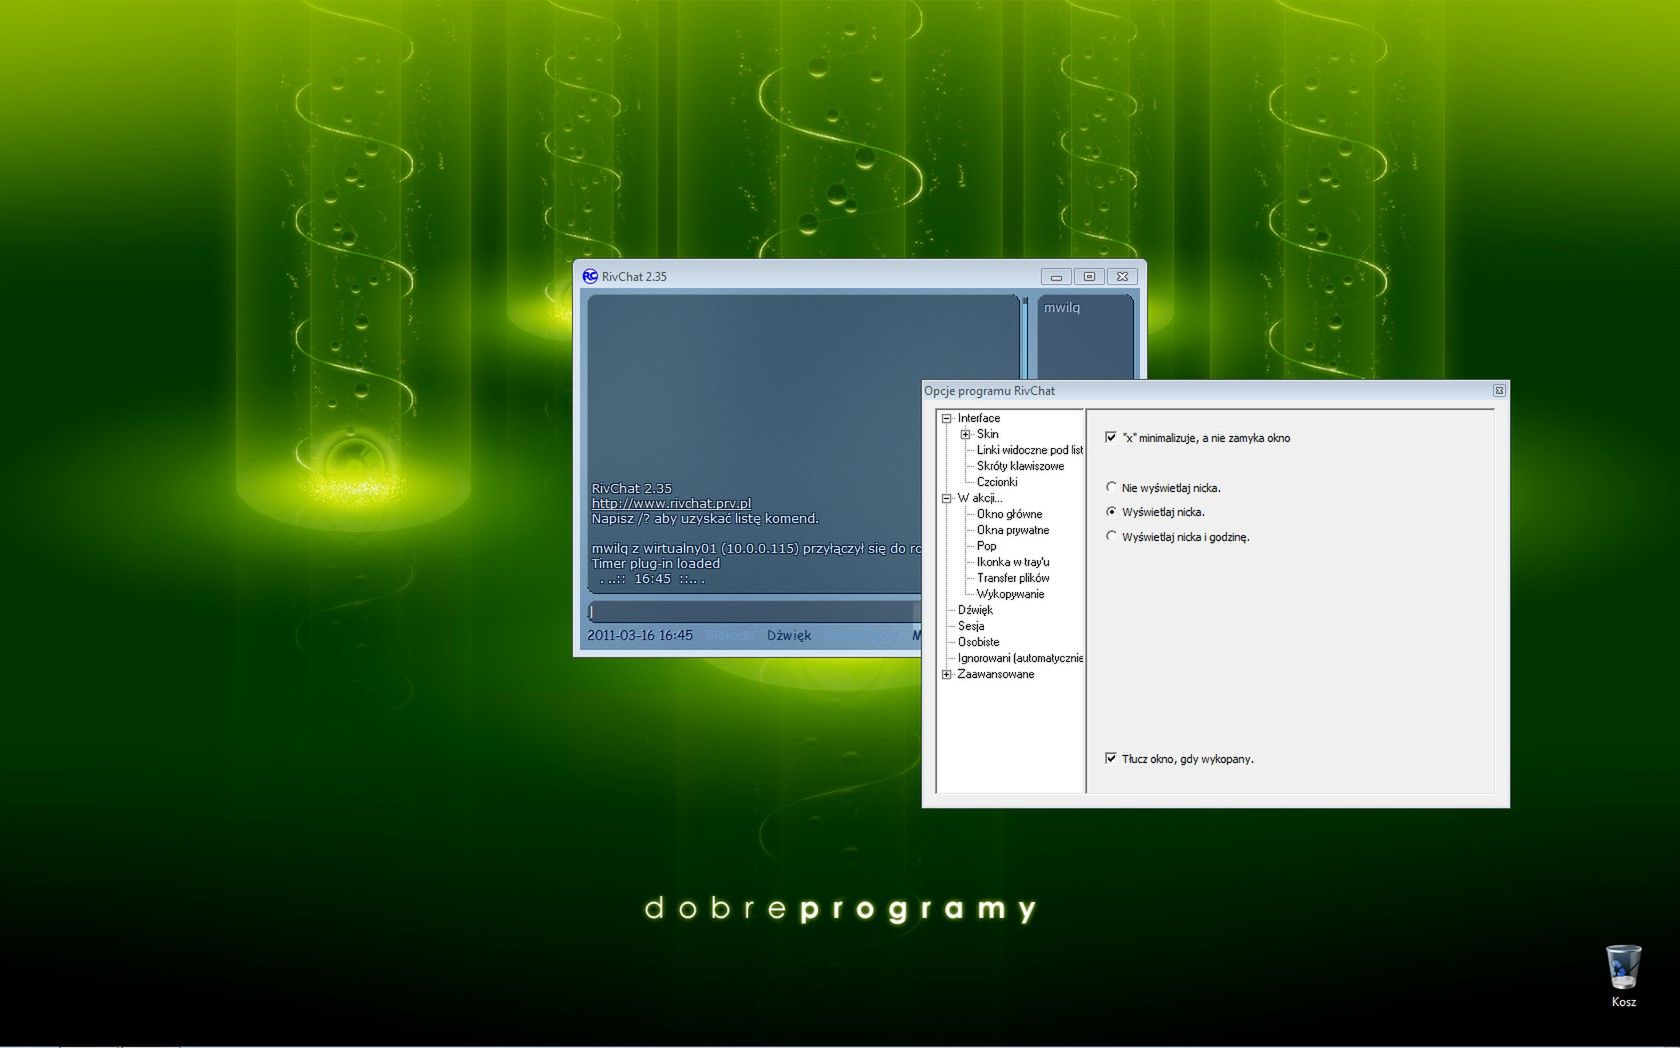Open the http://www.rivchat.prv.pl link
The image size is (1680, 1048).
[x=671, y=503]
